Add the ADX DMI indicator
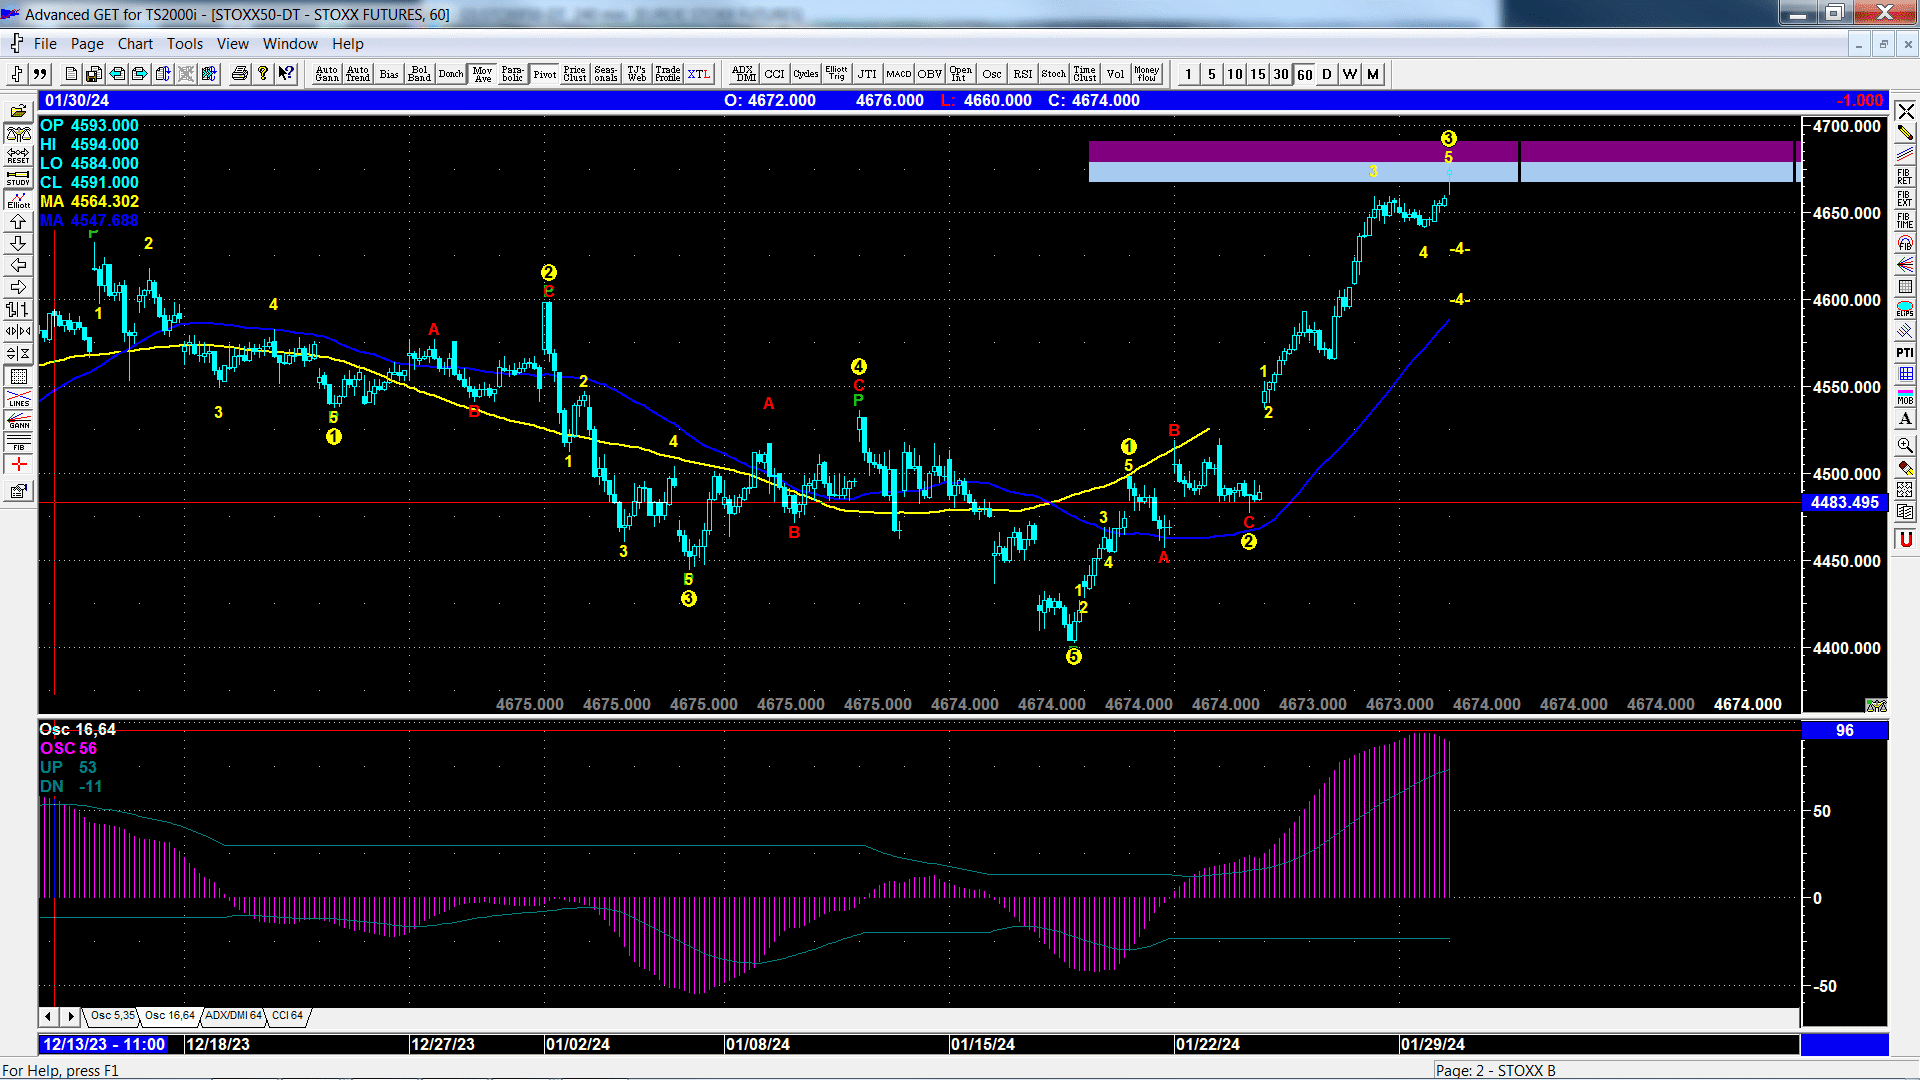Viewport: 1920px width, 1080px height. click(x=743, y=74)
